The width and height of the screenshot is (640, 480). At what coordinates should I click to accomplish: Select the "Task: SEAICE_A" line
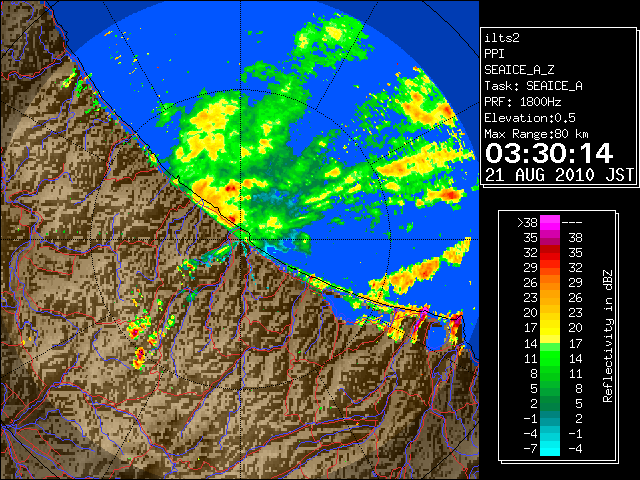(x=533, y=86)
